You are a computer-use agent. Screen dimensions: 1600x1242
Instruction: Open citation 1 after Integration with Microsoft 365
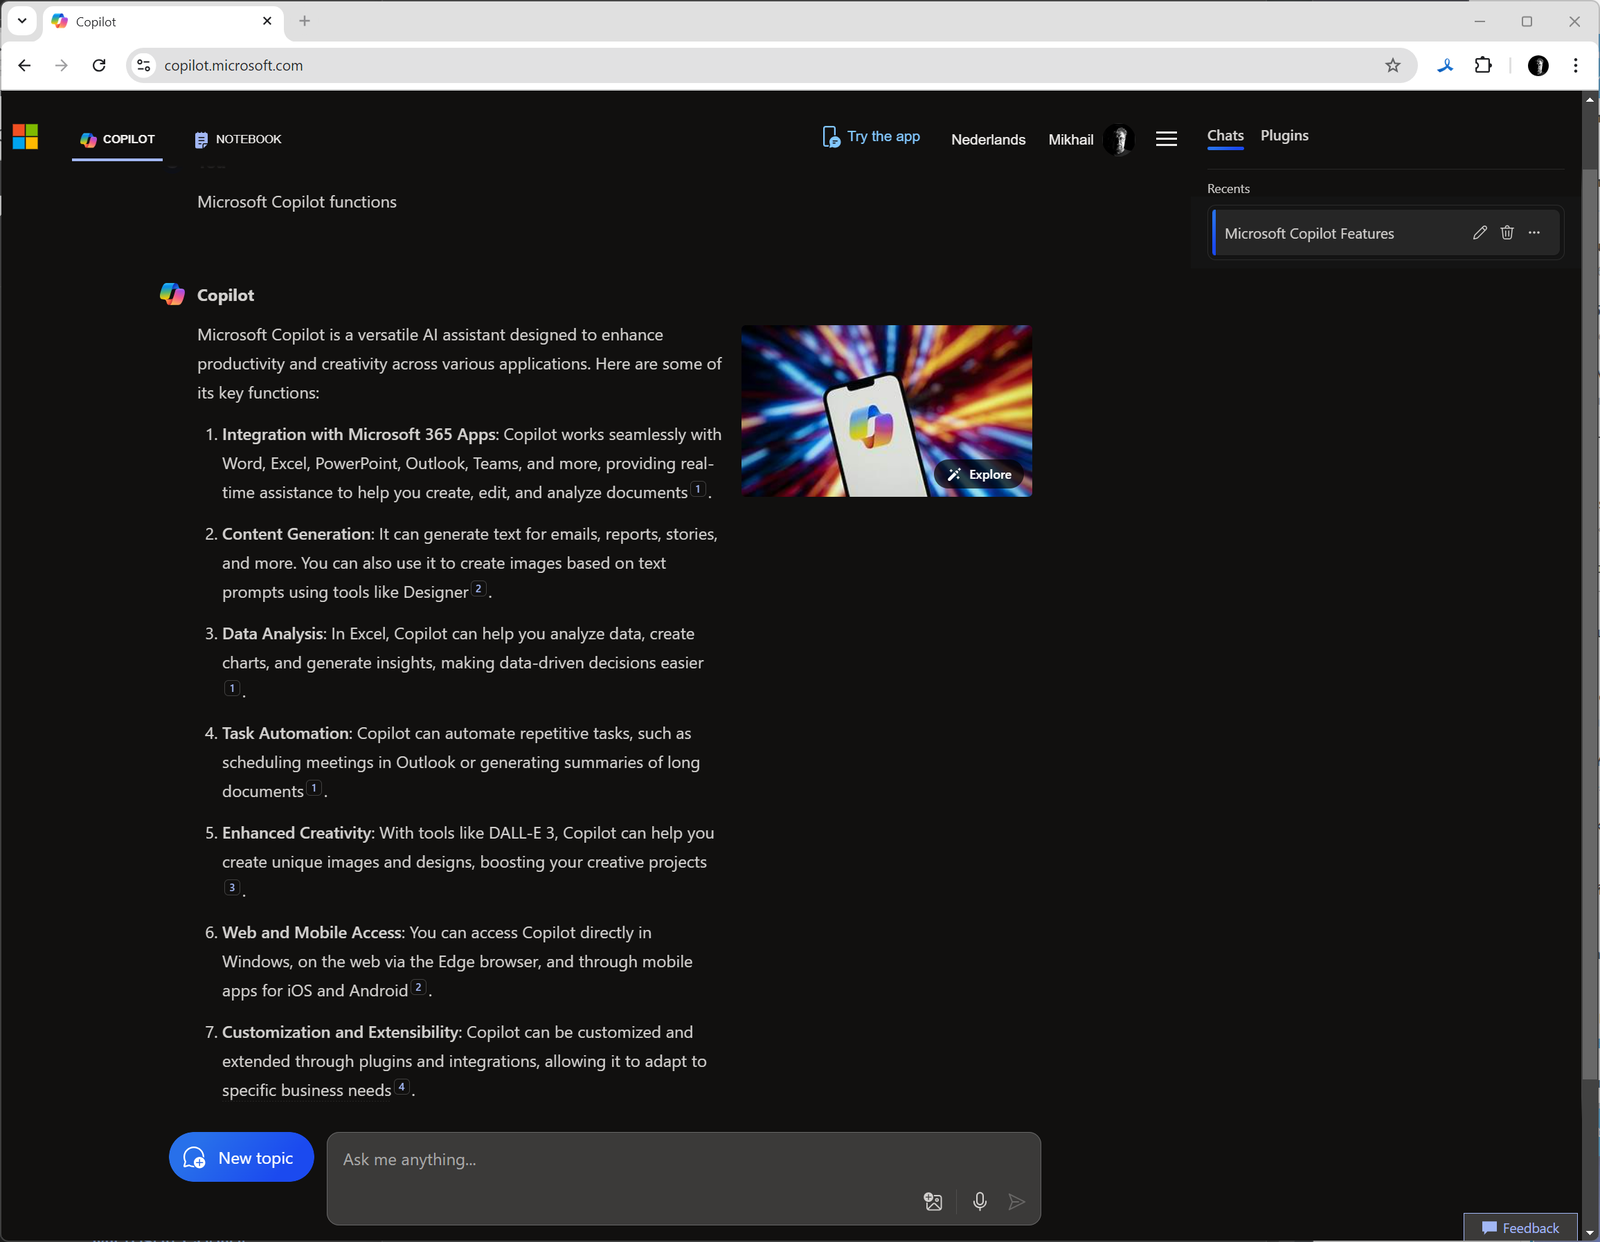[698, 489]
